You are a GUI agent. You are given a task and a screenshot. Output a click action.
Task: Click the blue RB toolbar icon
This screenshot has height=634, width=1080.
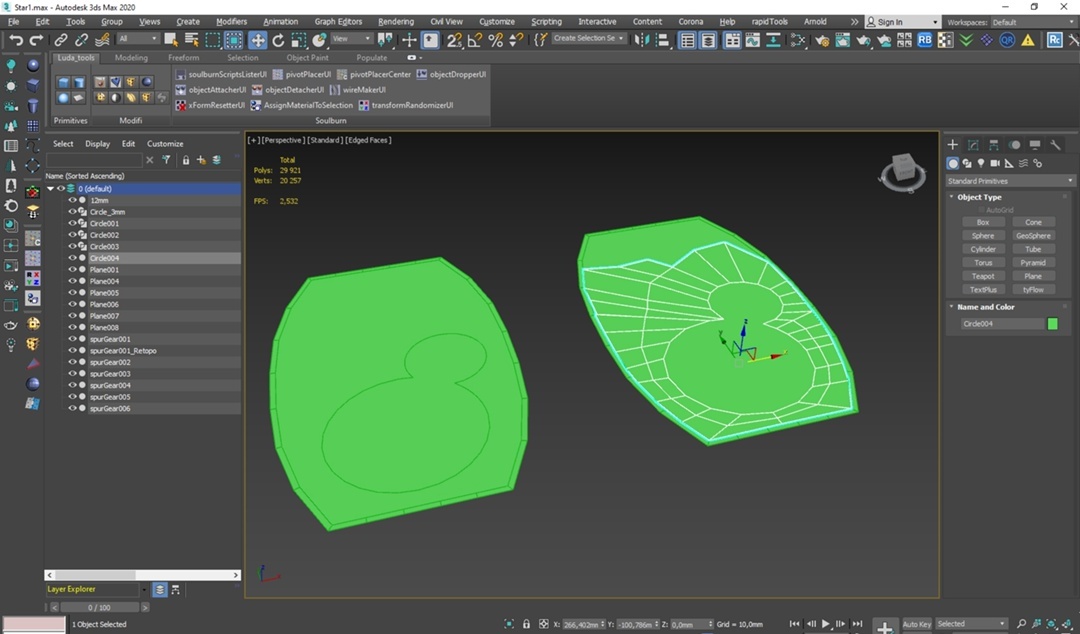click(924, 40)
